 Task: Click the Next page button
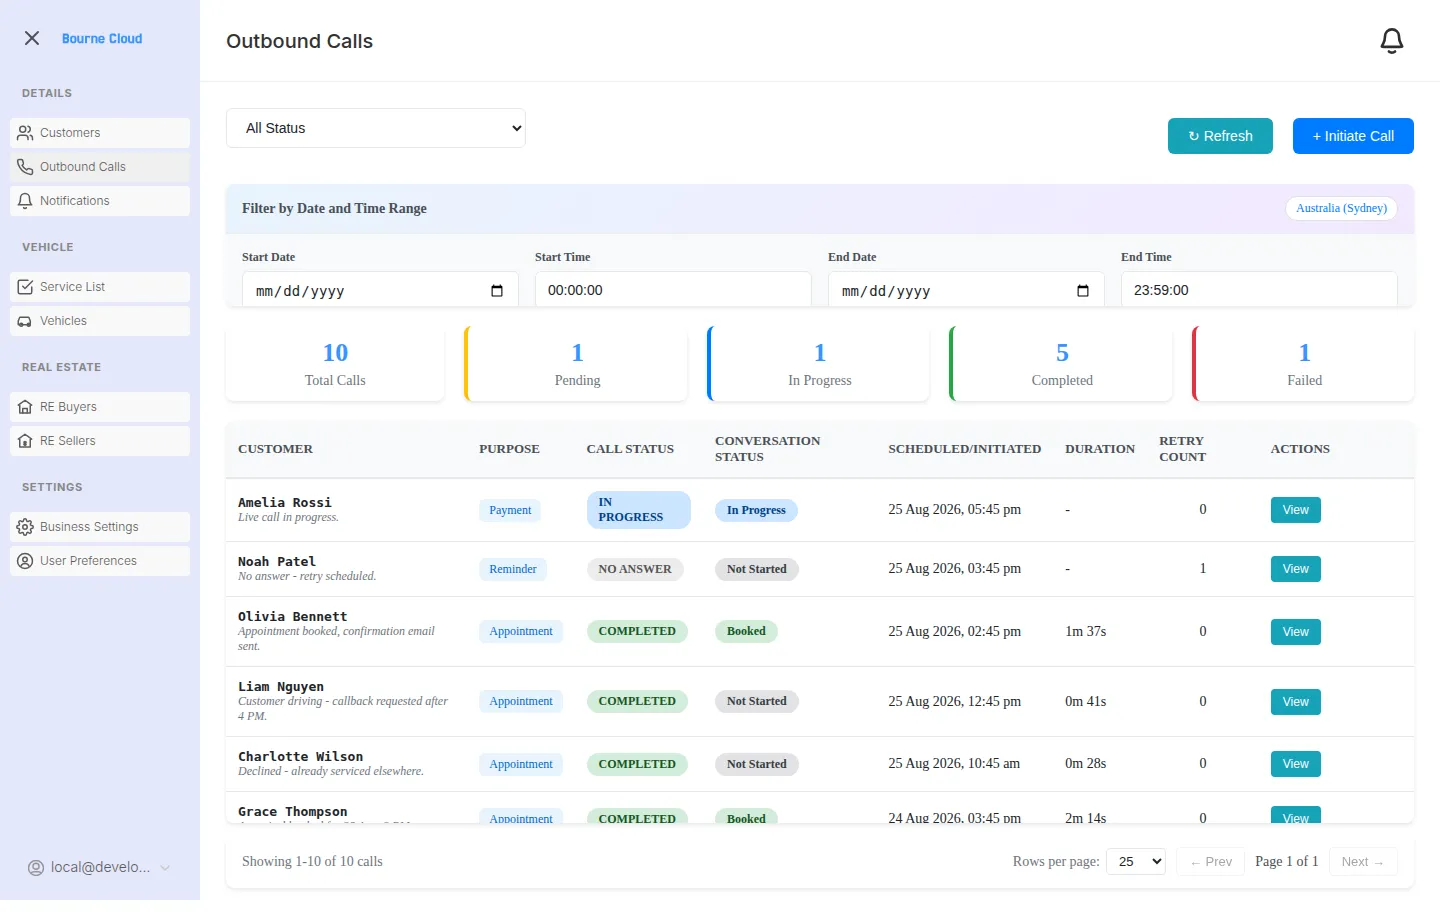click(1363, 861)
